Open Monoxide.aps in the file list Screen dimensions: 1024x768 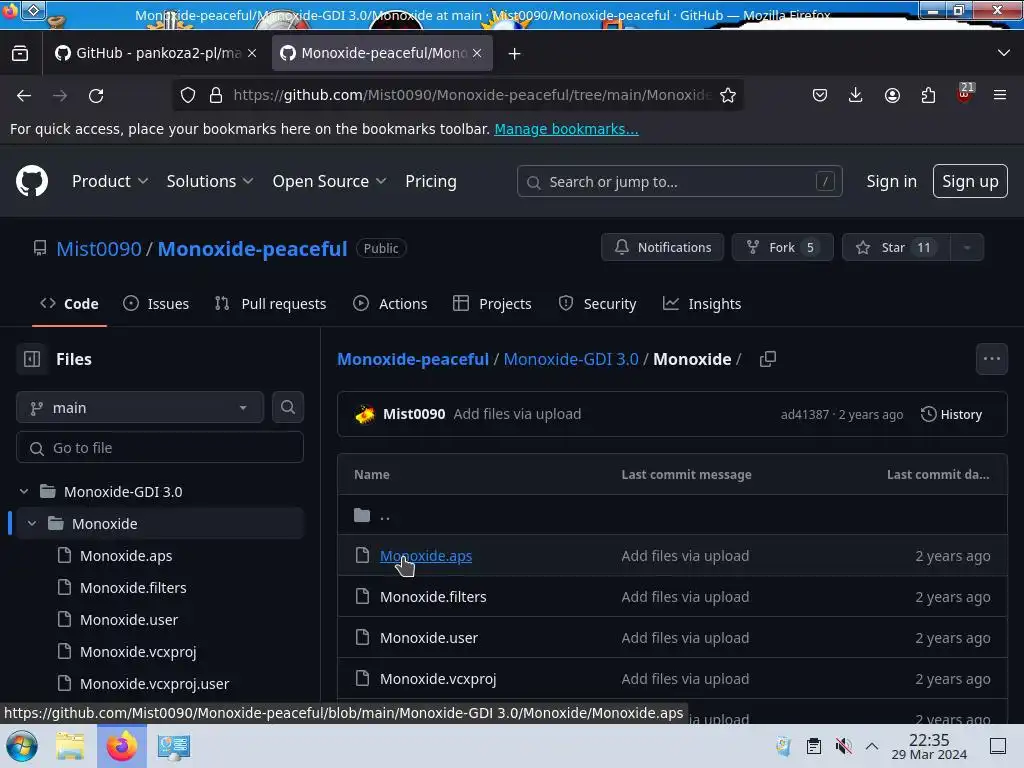pos(426,556)
